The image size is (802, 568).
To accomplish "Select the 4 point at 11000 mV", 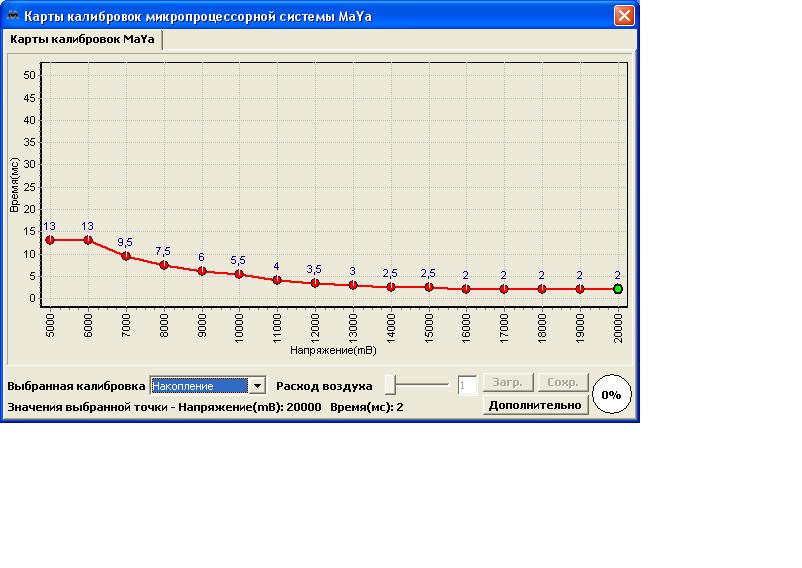I will (277, 280).
